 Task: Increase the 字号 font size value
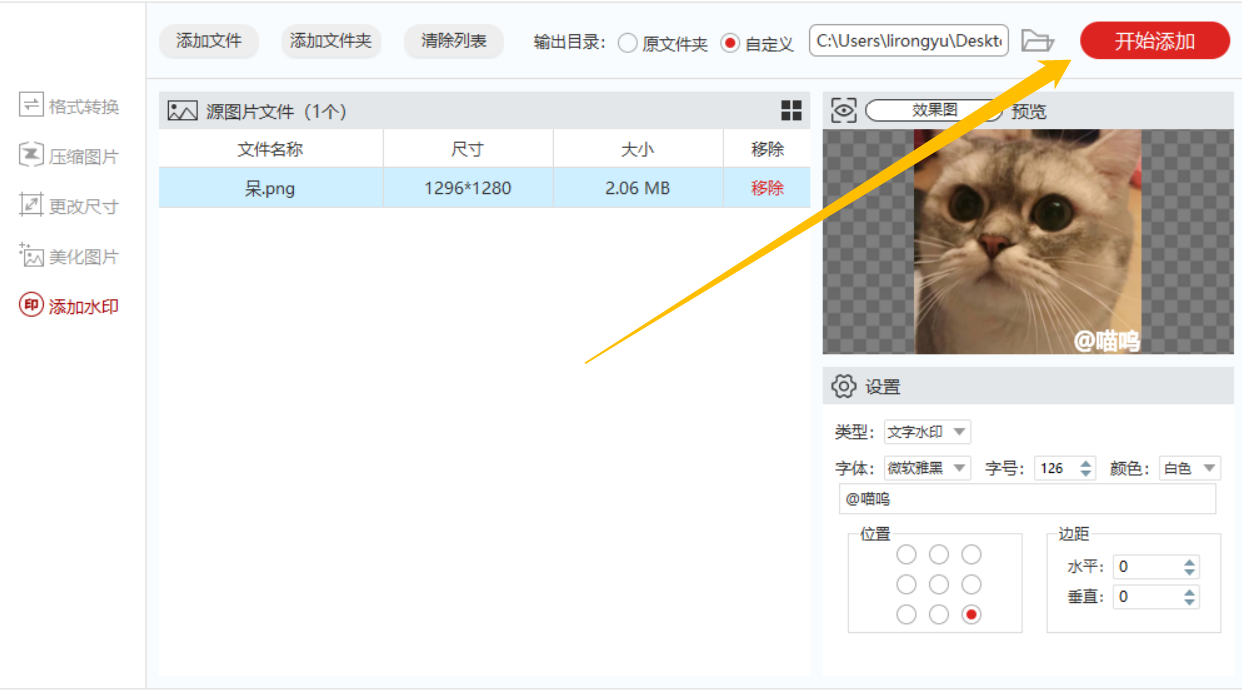pos(1086,463)
